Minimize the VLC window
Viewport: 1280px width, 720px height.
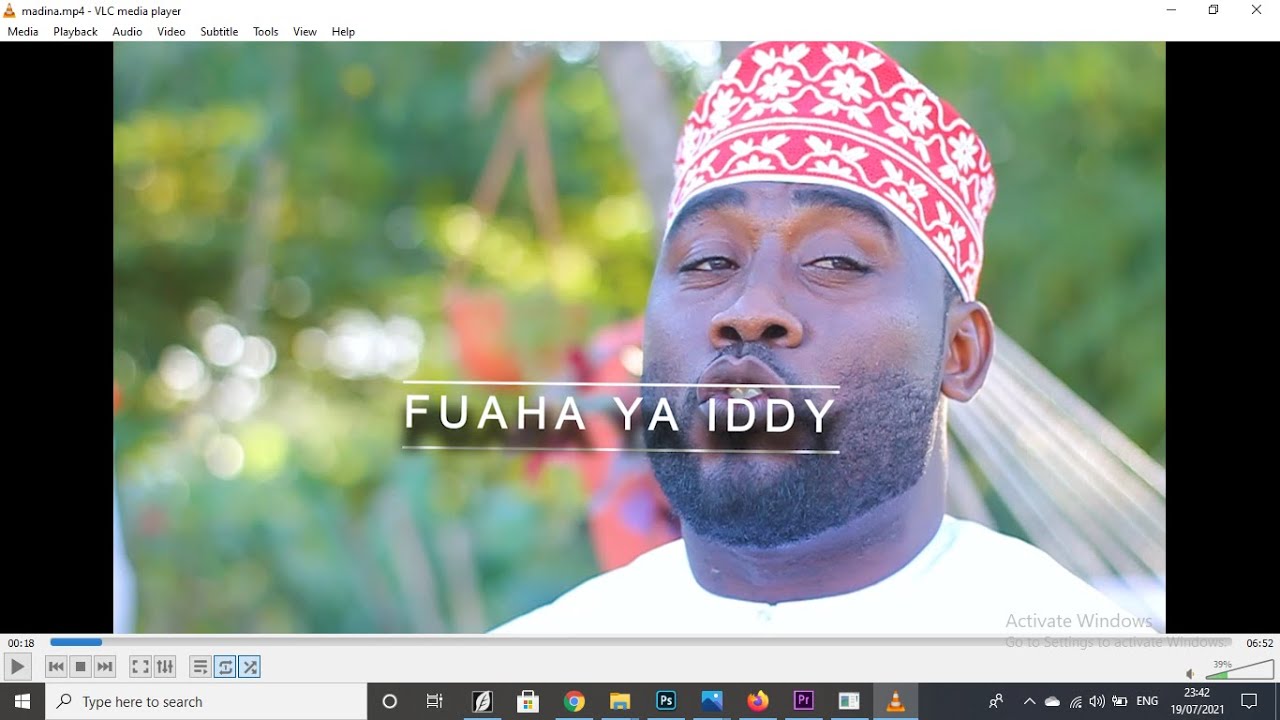[1171, 10]
